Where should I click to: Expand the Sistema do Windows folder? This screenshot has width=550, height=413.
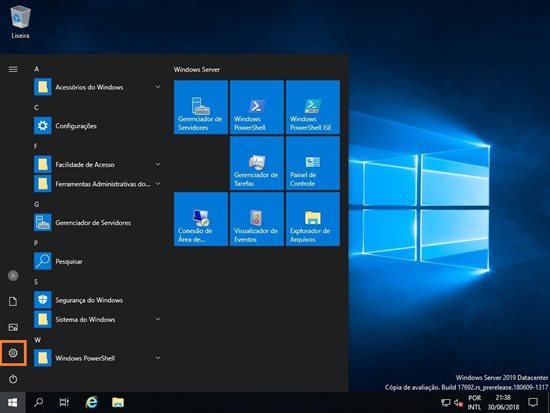coord(98,319)
